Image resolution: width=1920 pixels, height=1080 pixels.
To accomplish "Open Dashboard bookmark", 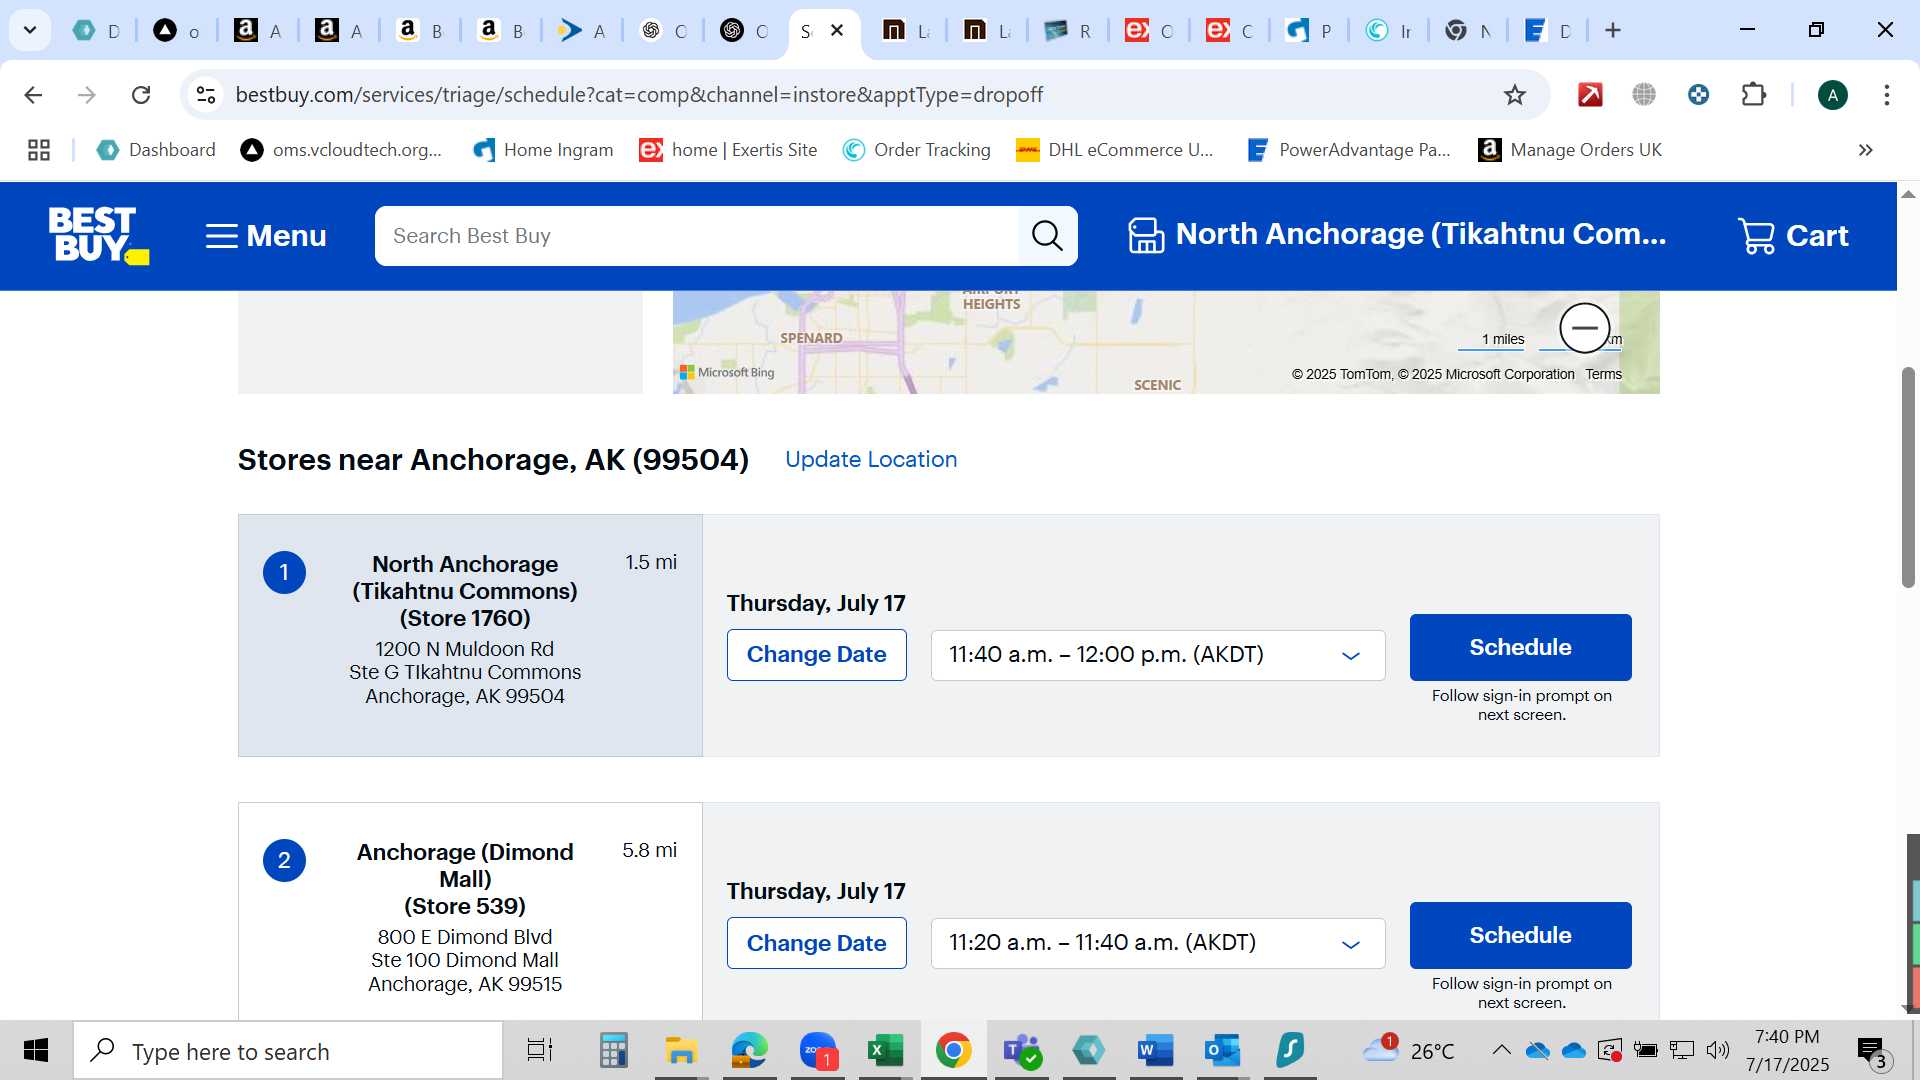I will (156, 150).
